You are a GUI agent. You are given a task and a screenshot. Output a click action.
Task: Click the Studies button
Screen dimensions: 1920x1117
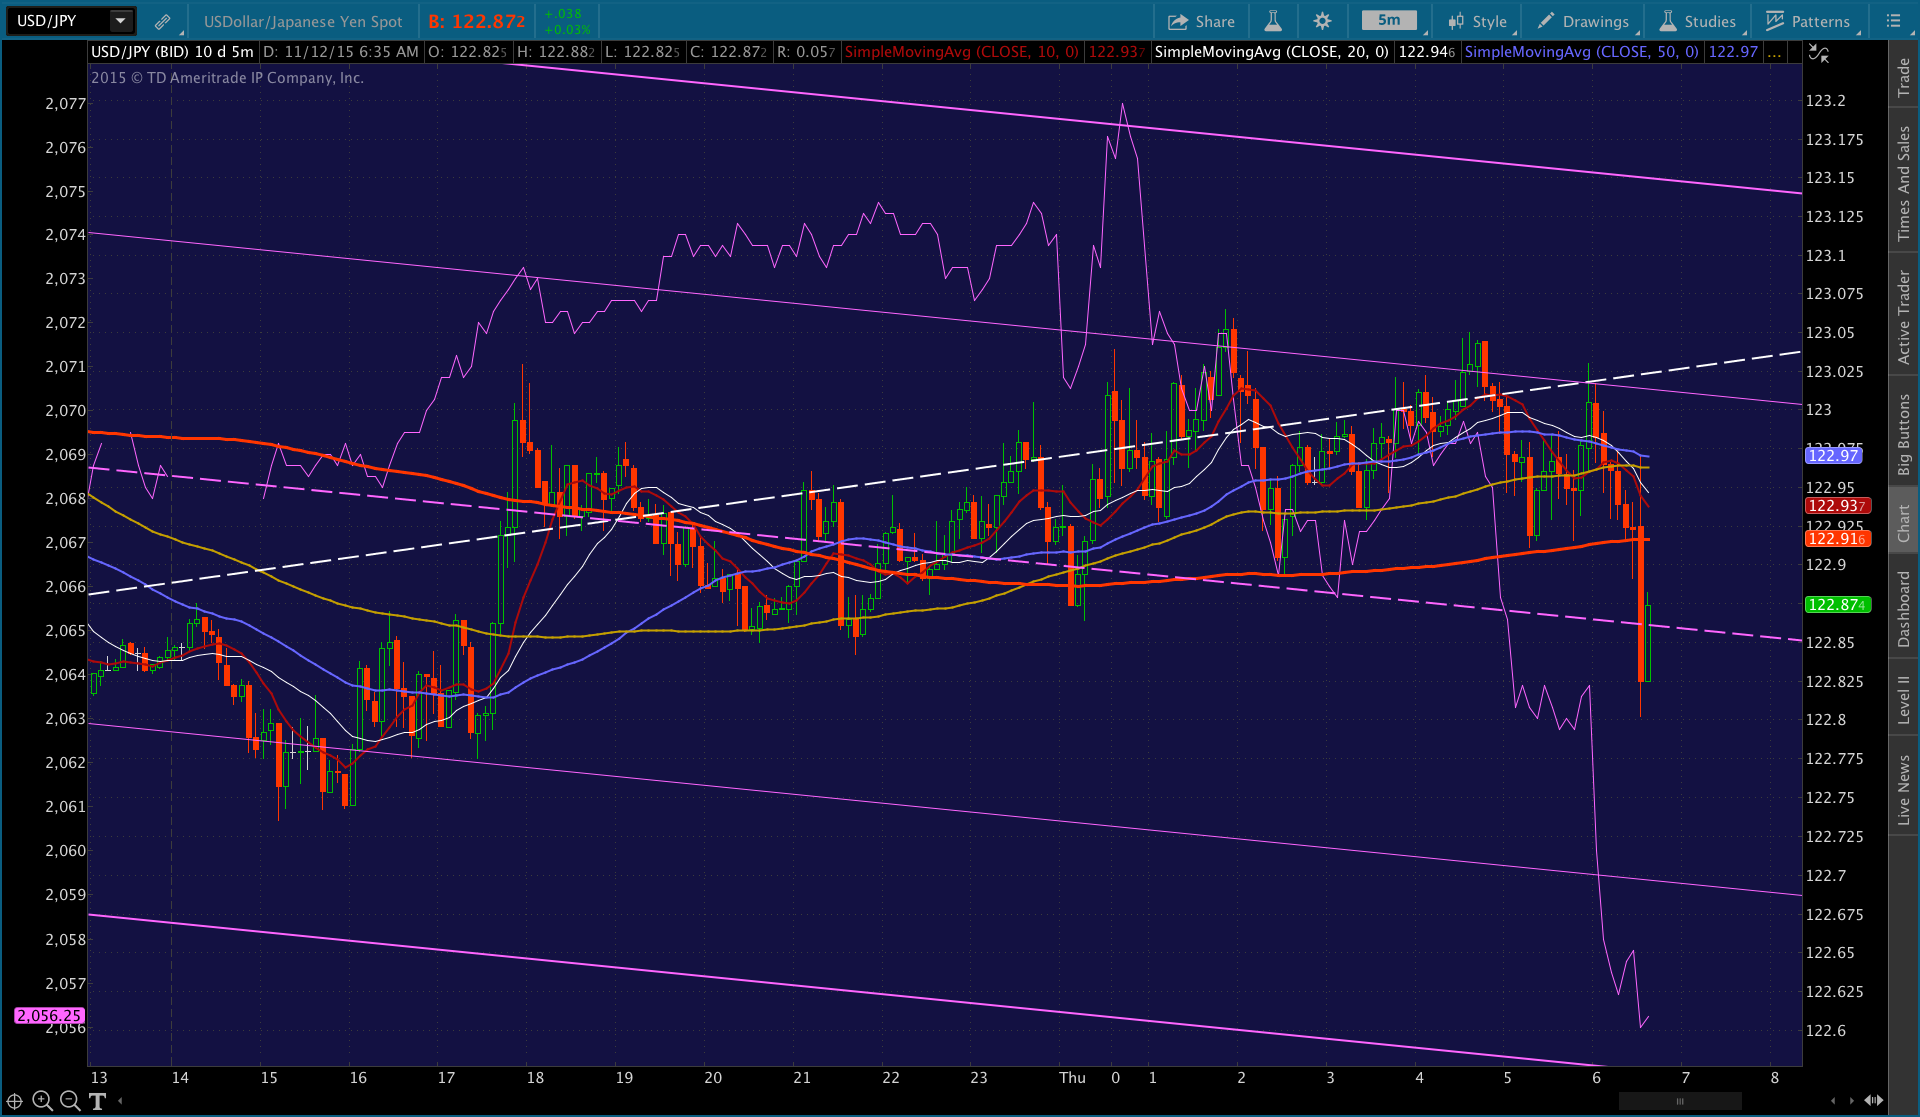coord(1698,21)
